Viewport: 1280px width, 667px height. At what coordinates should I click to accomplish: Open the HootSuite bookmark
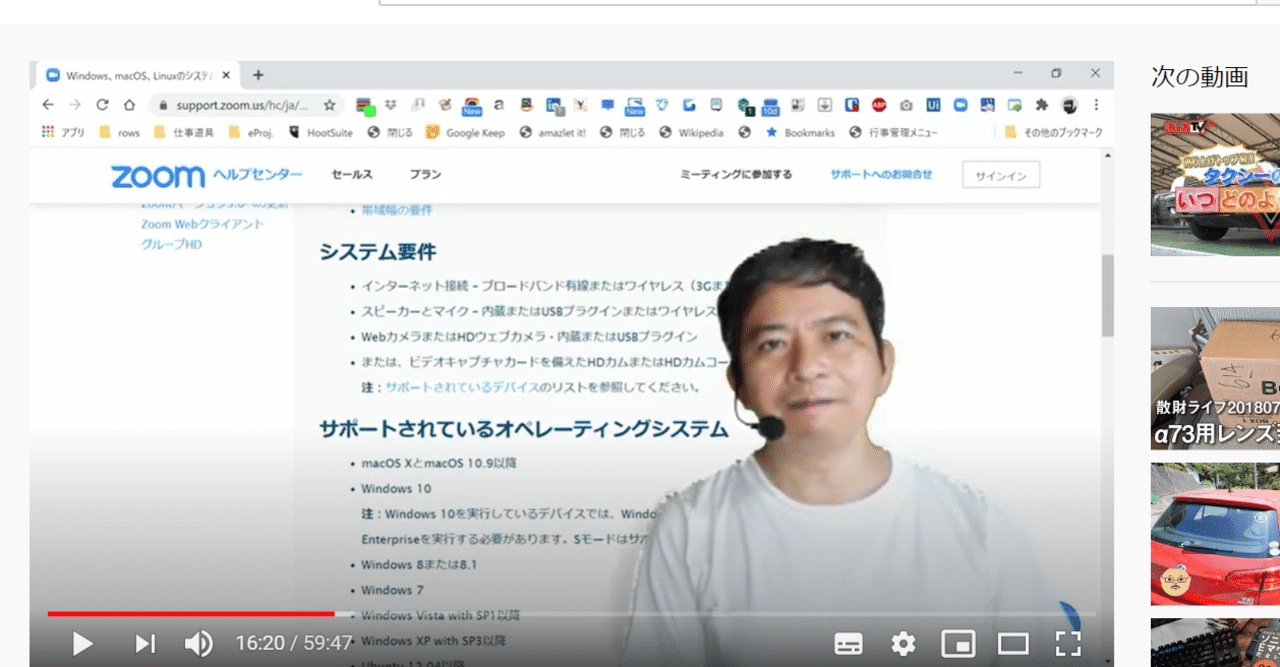click(321, 132)
